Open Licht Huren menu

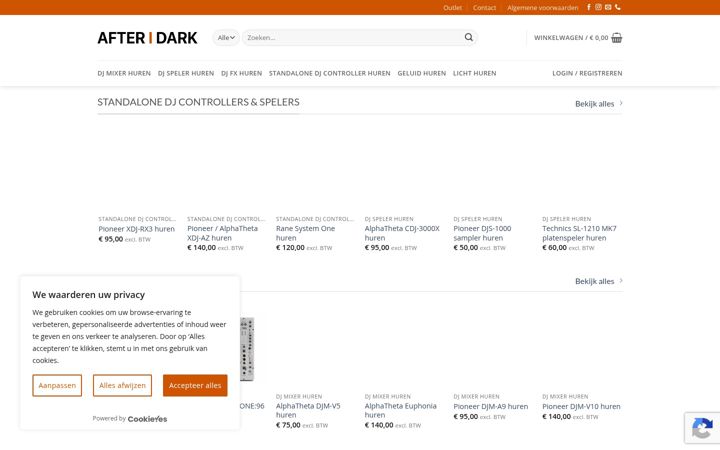pyautogui.click(x=474, y=73)
